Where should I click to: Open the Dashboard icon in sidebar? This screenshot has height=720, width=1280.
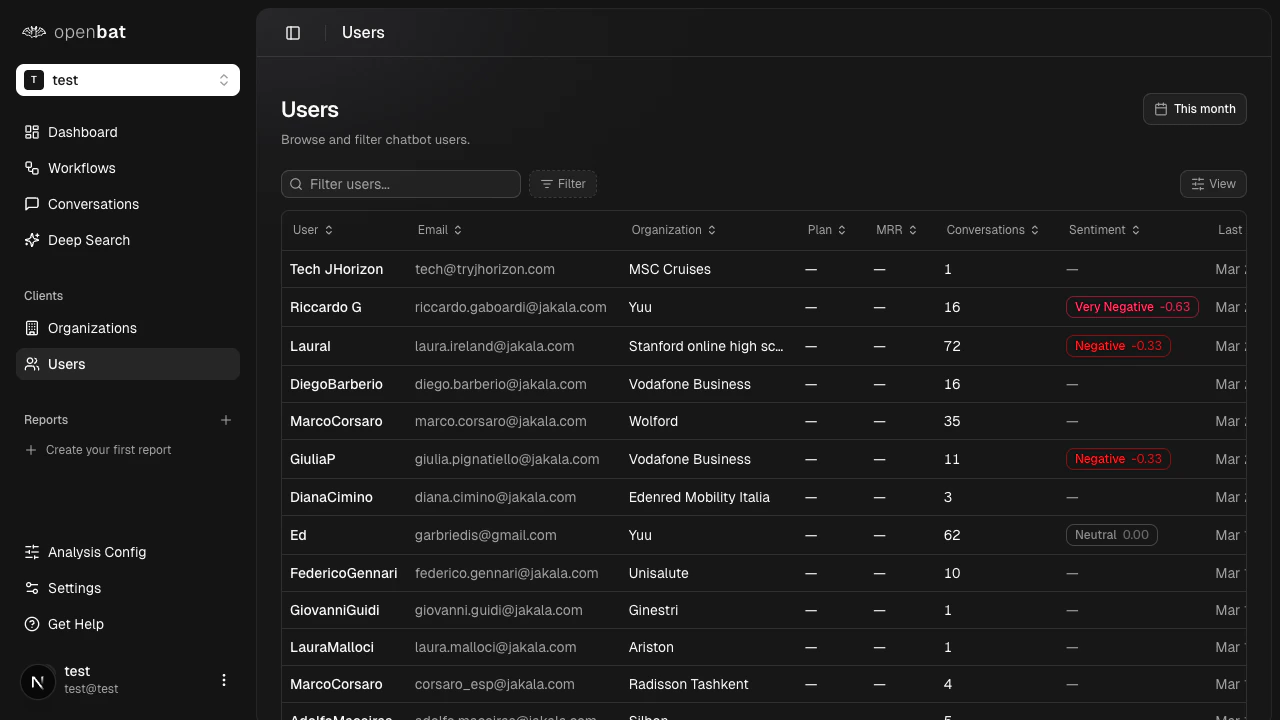click(32, 132)
